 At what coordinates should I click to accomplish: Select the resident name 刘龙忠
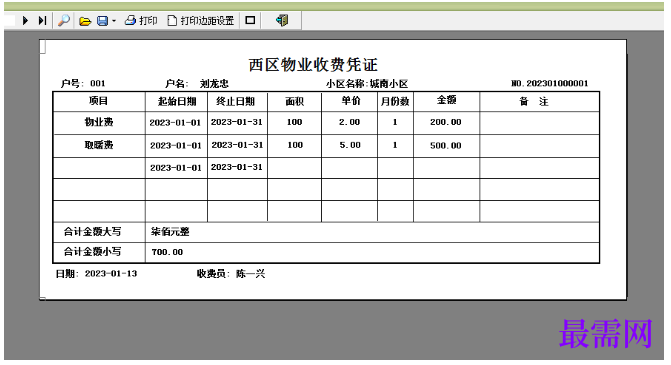[x=214, y=84]
